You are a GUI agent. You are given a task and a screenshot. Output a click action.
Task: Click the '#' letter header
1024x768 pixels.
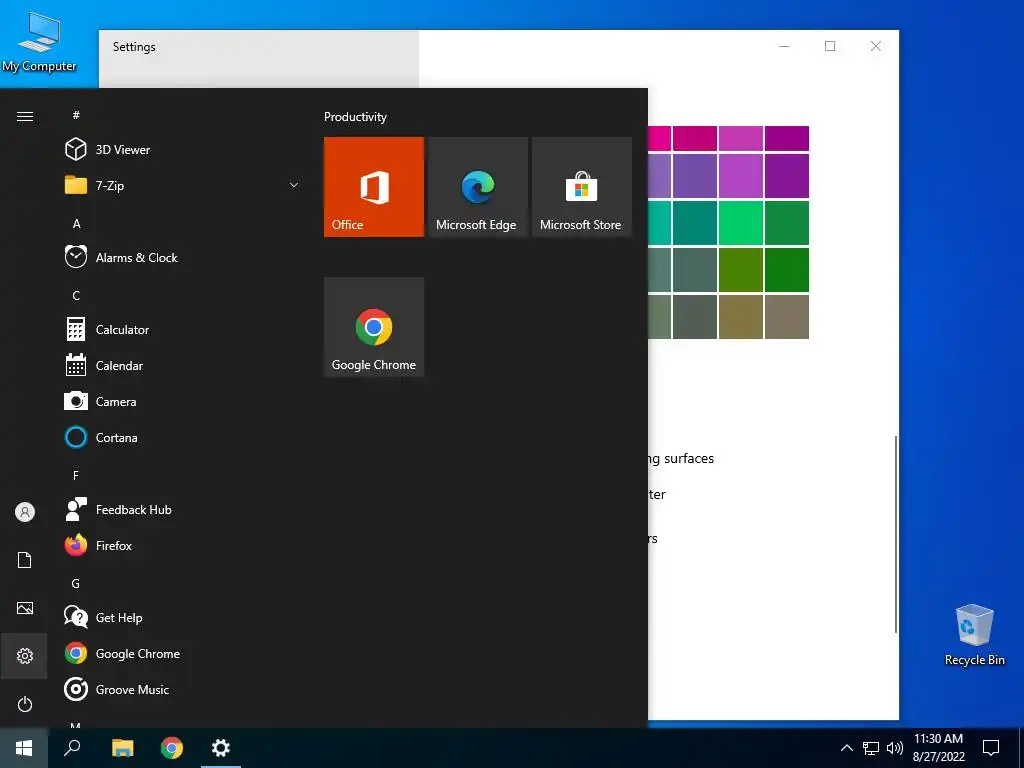tap(76, 115)
